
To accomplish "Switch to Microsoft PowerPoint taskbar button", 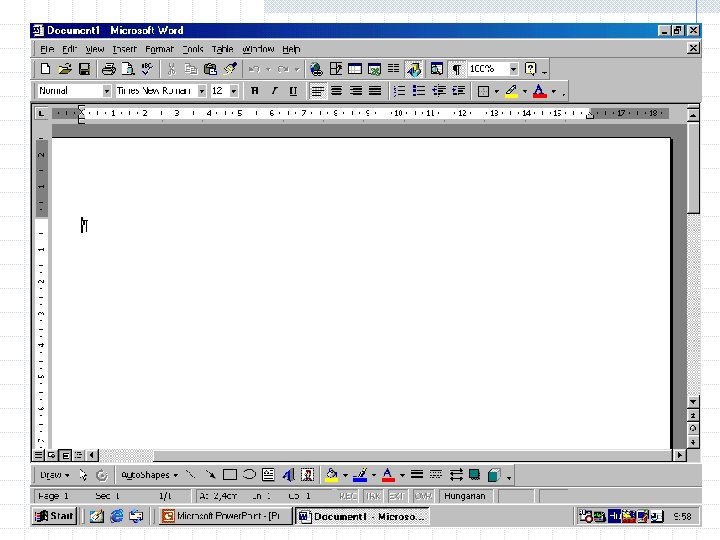I will point(225,516).
